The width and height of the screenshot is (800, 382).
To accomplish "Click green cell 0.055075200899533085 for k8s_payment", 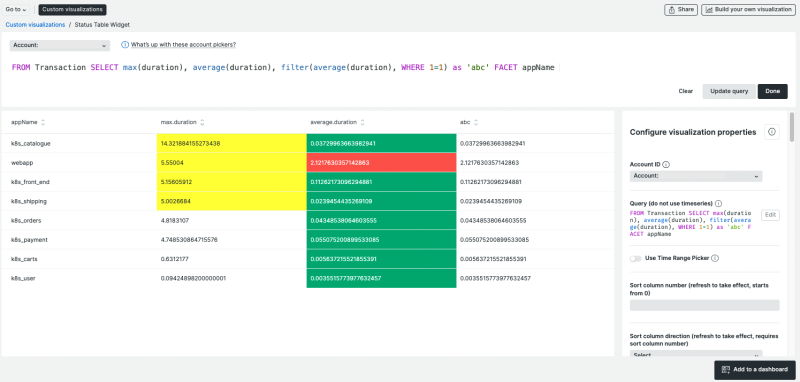I will tap(381, 240).
